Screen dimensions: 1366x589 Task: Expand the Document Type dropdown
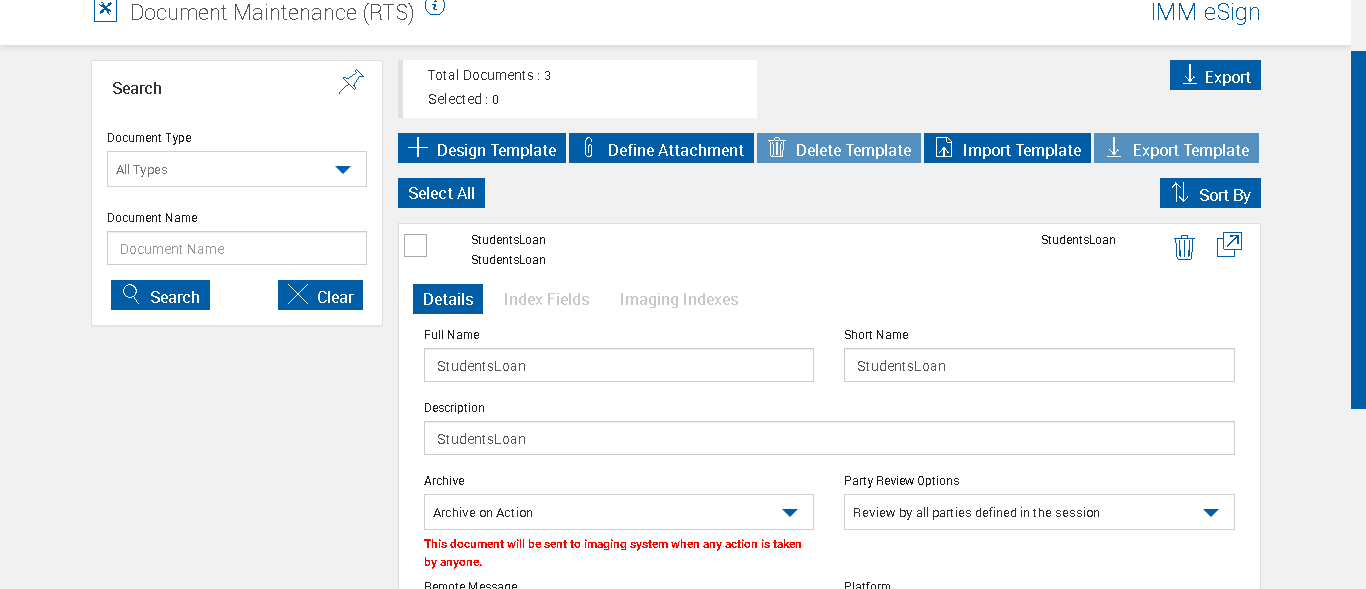pos(237,169)
